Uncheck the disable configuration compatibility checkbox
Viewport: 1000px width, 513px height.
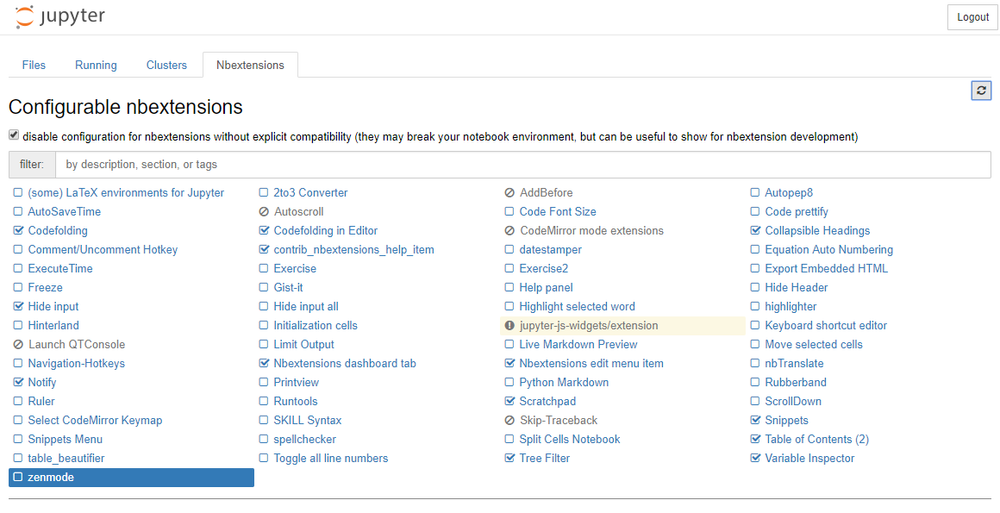point(14,135)
